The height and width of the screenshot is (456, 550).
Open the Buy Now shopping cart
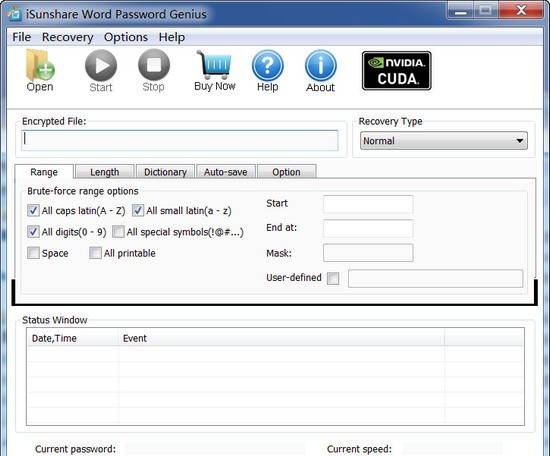214,65
